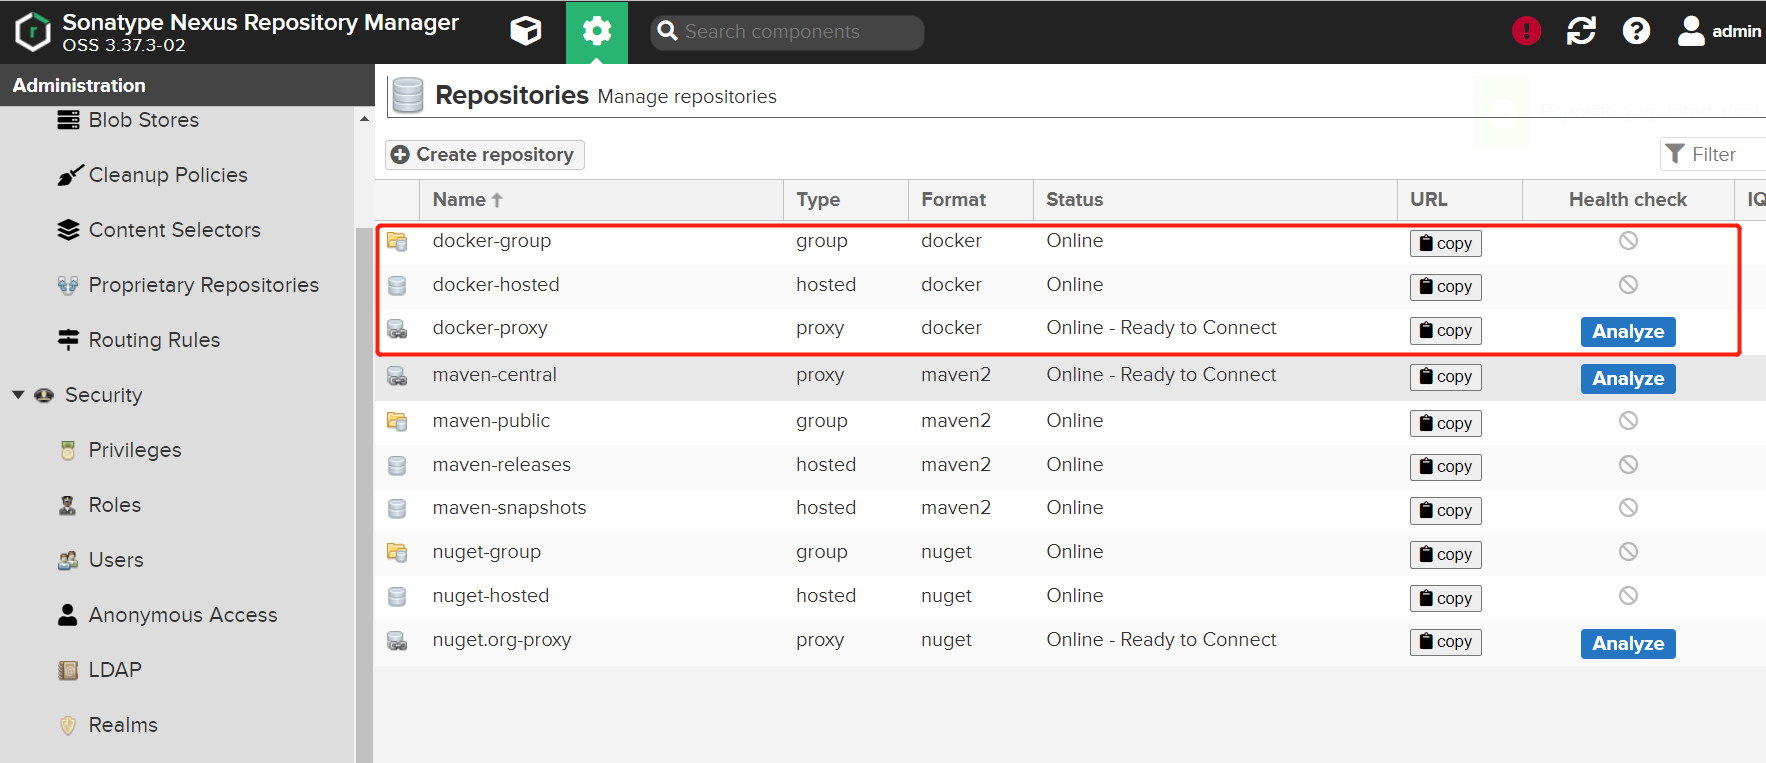Analyze the nuget.org-proxy repository
The width and height of the screenshot is (1766, 763).
click(x=1628, y=644)
